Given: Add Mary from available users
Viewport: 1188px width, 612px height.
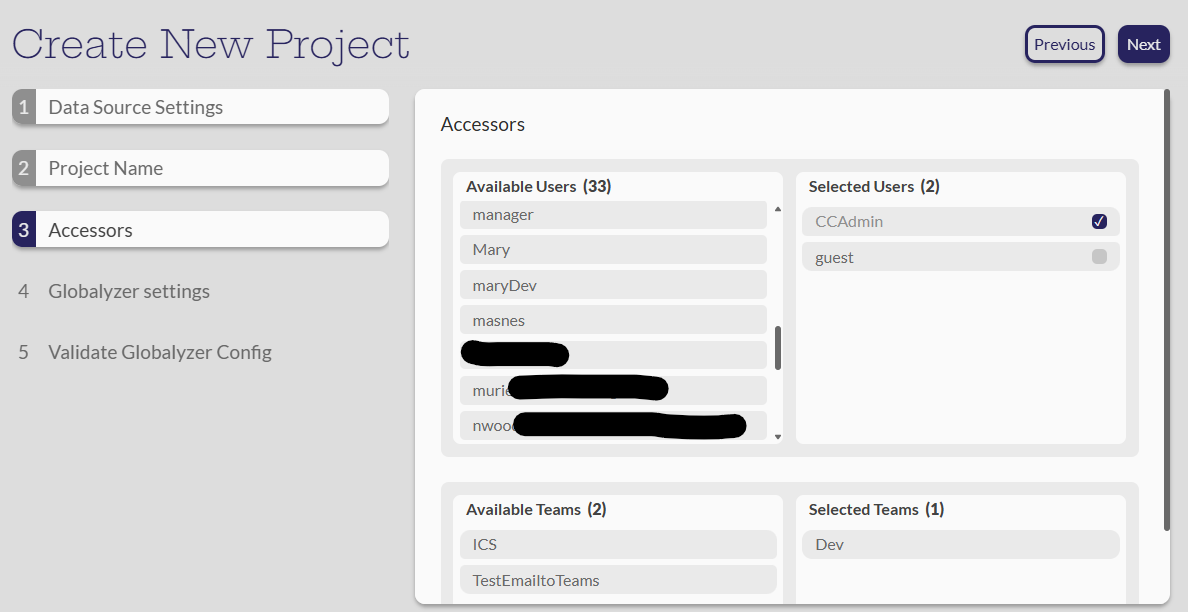Looking at the screenshot, I should pos(613,250).
